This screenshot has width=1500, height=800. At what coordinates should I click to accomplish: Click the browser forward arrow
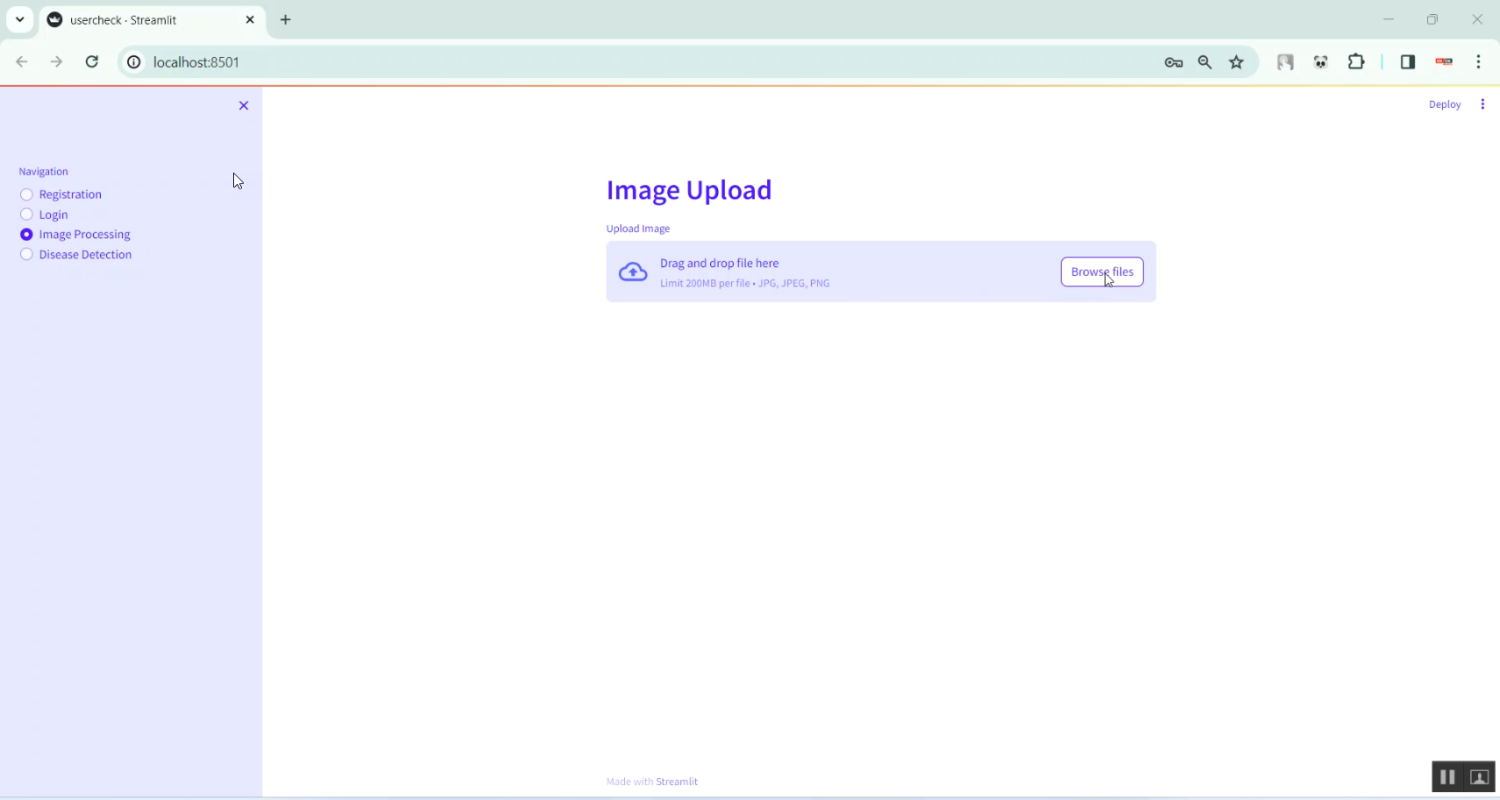(57, 62)
